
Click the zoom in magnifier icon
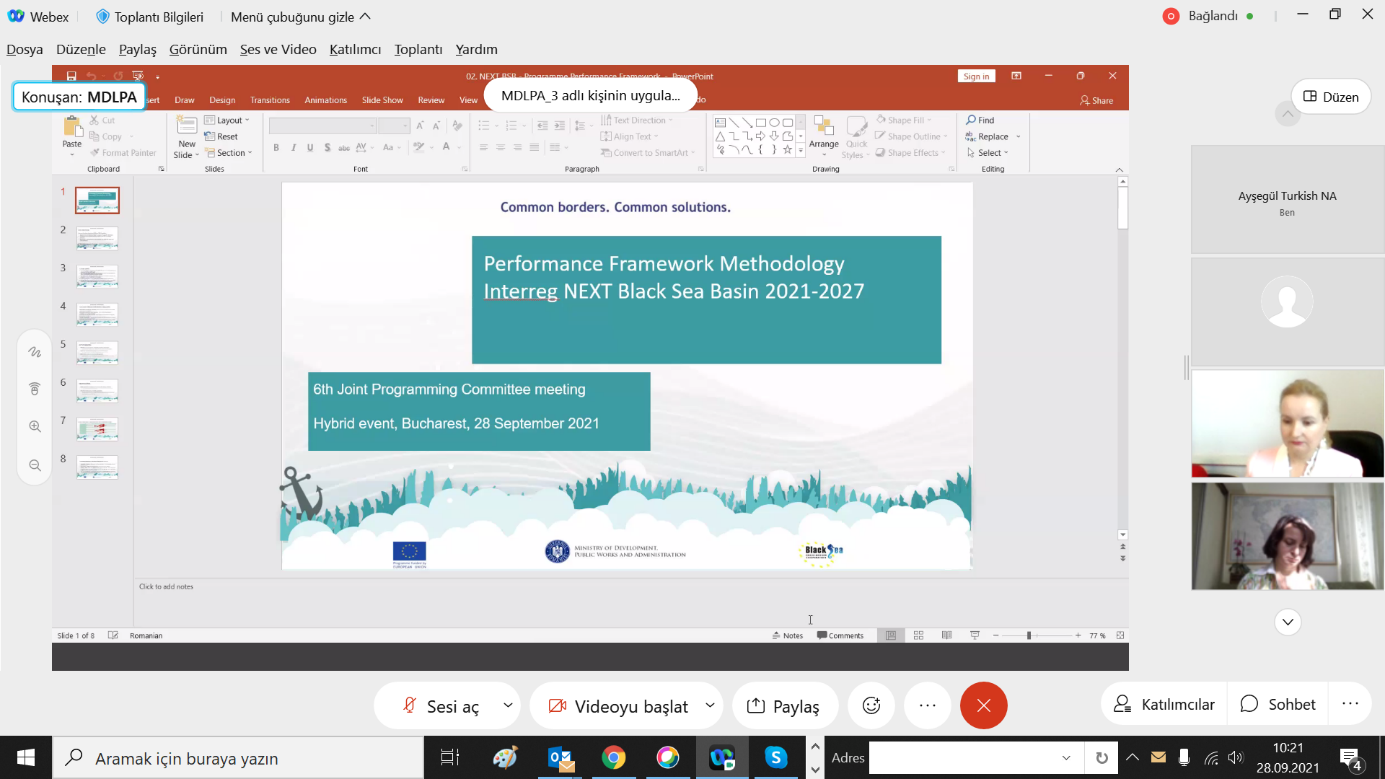[35, 427]
